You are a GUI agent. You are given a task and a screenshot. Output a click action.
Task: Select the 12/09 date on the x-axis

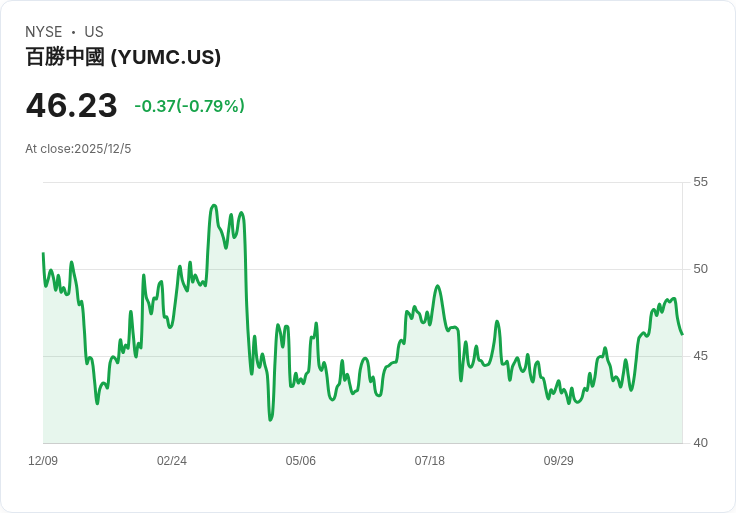click(43, 461)
